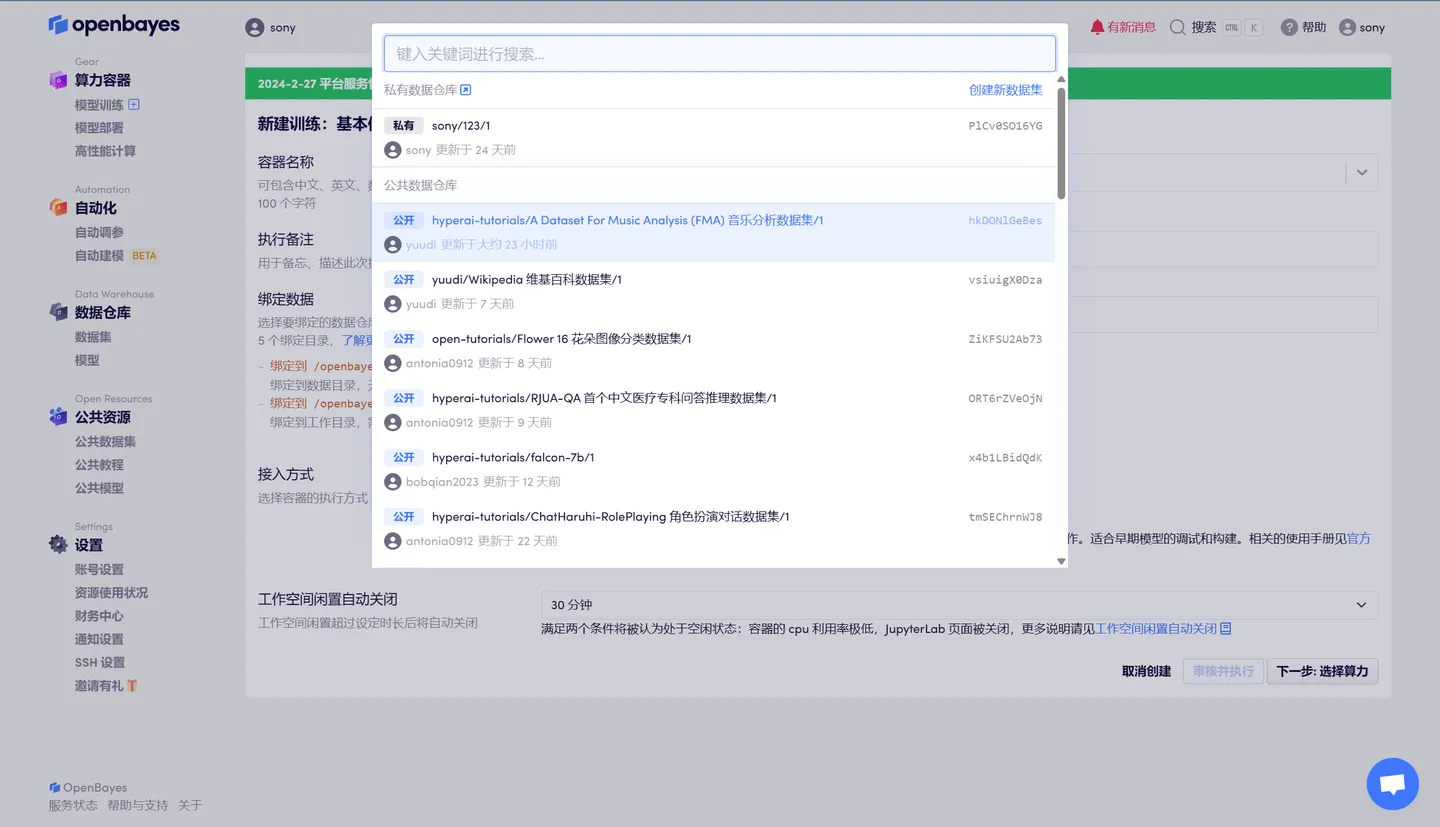Click the down arrow below the dataset list
The height and width of the screenshot is (827, 1440).
coord(1061,561)
